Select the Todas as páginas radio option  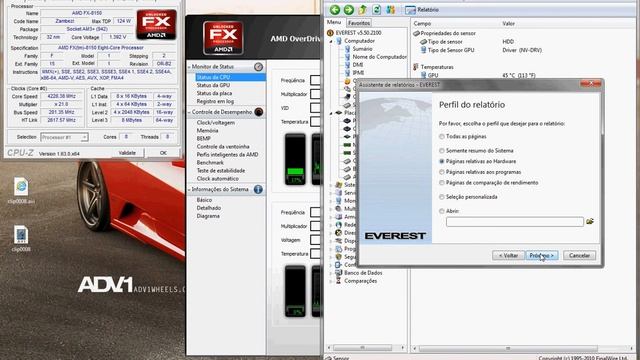[442, 136]
